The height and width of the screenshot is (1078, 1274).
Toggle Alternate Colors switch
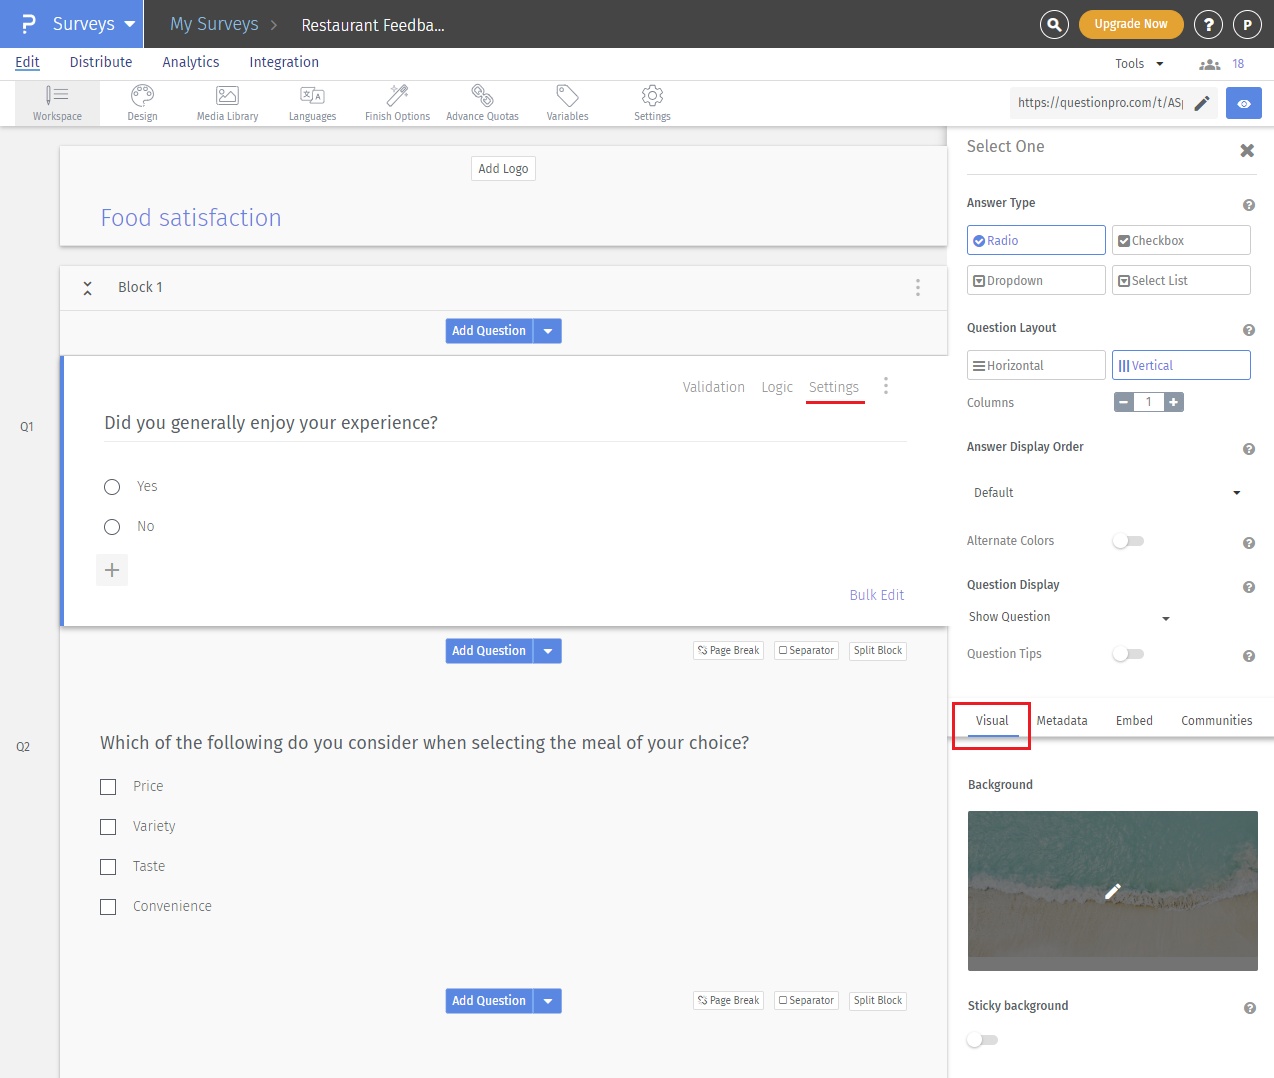1128,541
